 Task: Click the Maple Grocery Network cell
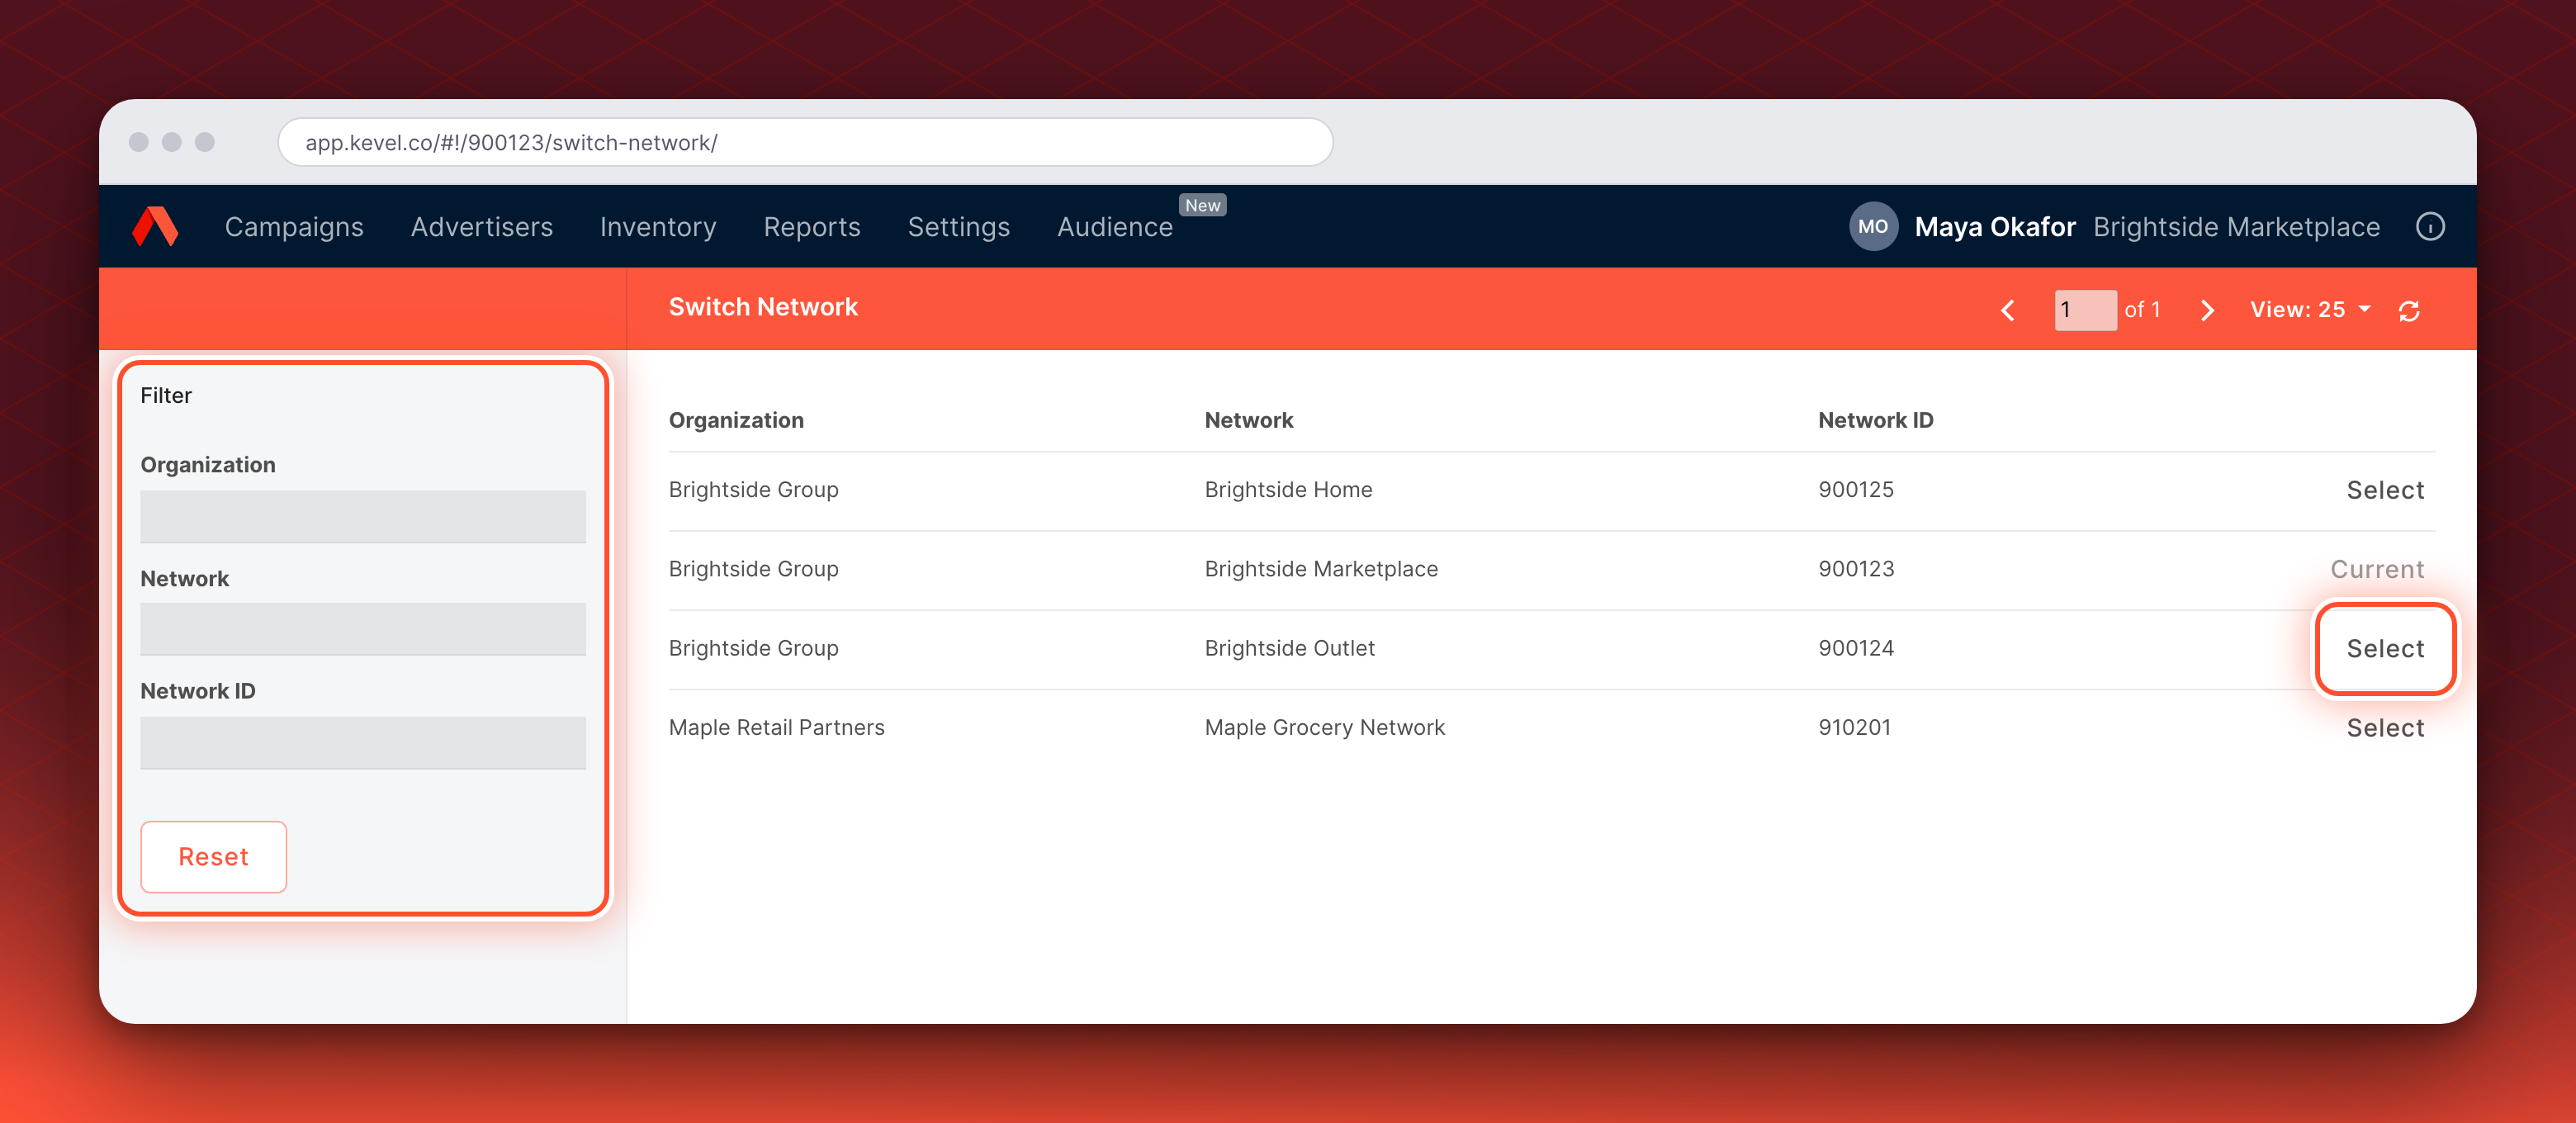click(x=1325, y=727)
